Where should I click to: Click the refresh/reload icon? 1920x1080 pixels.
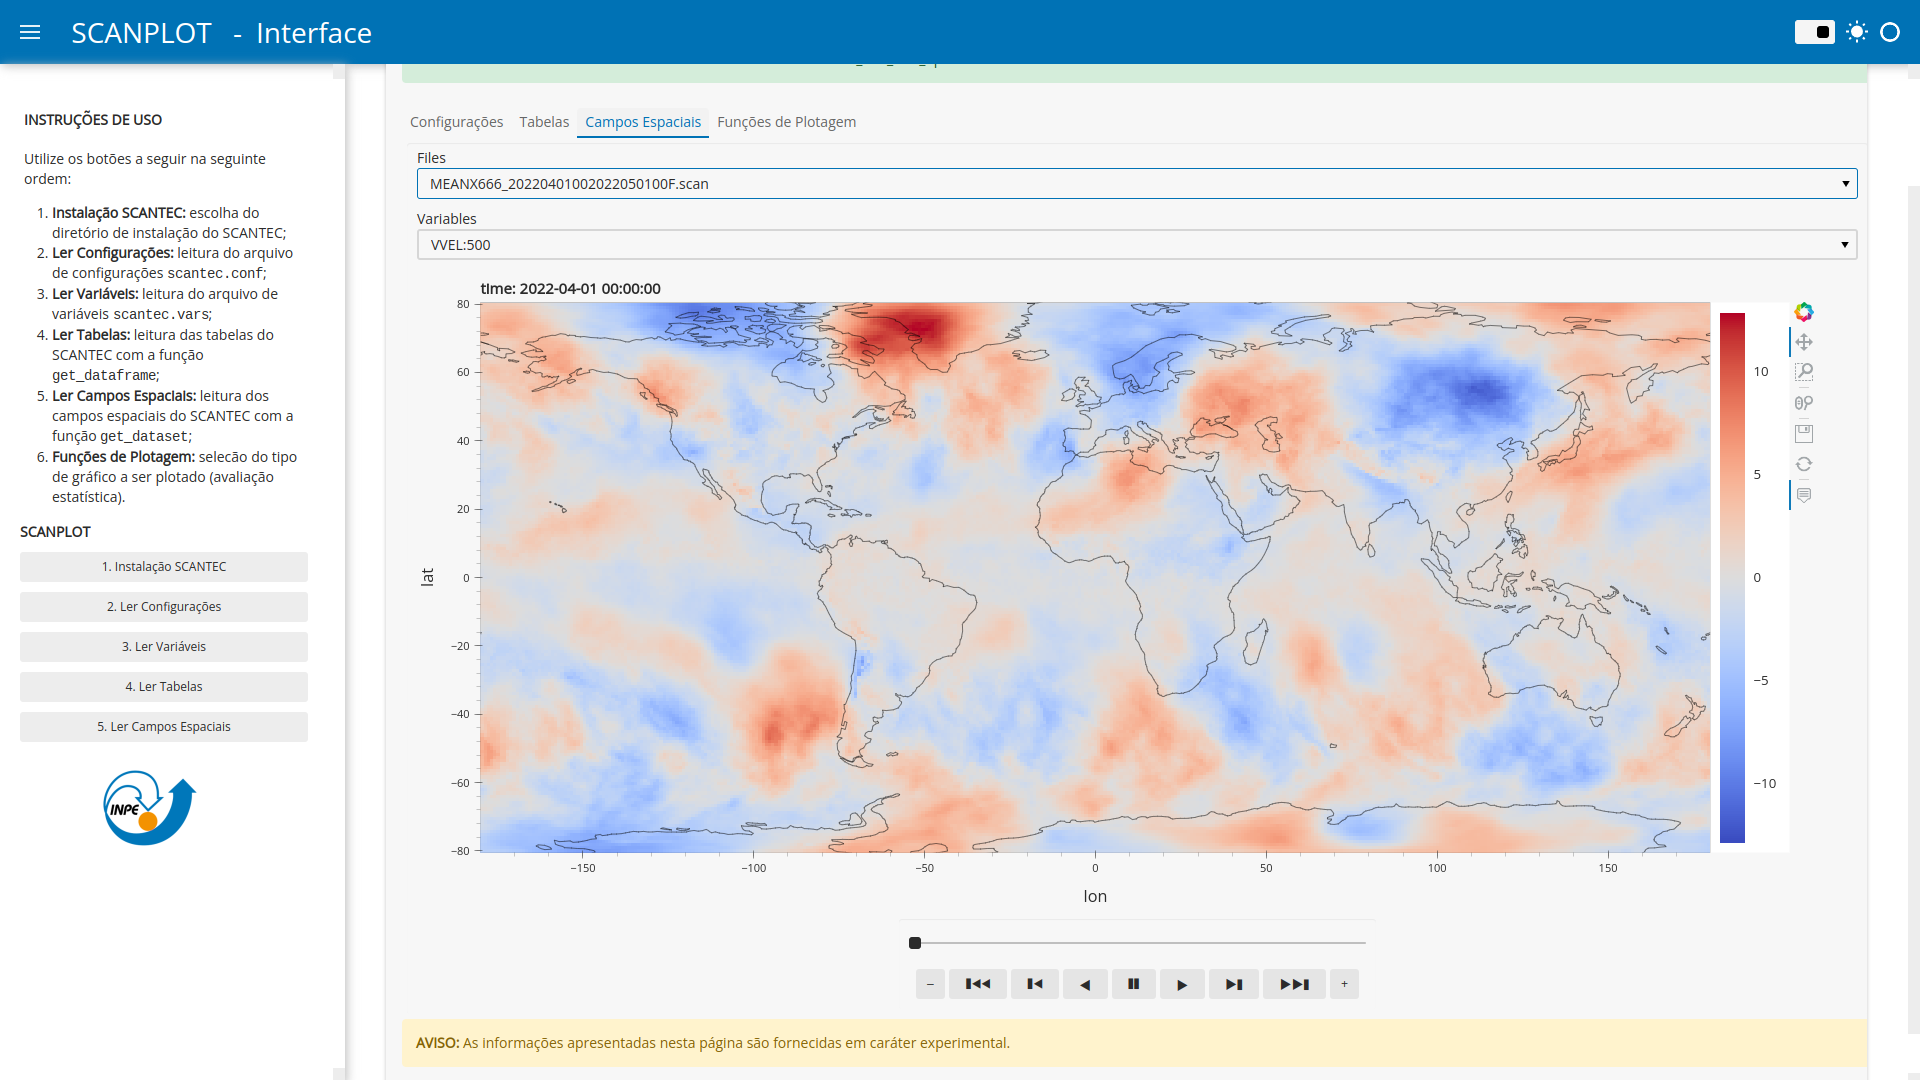point(1803,463)
